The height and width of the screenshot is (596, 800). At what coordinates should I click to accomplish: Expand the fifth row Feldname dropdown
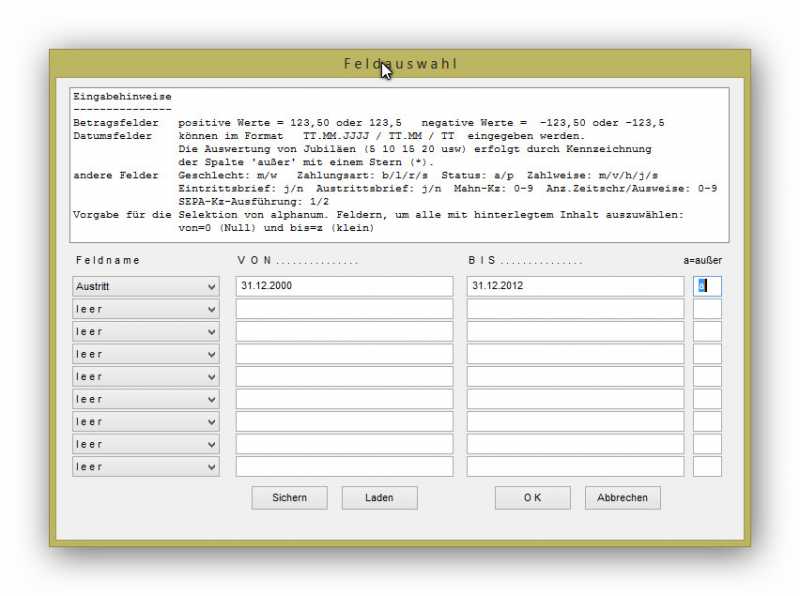click(x=146, y=376)
